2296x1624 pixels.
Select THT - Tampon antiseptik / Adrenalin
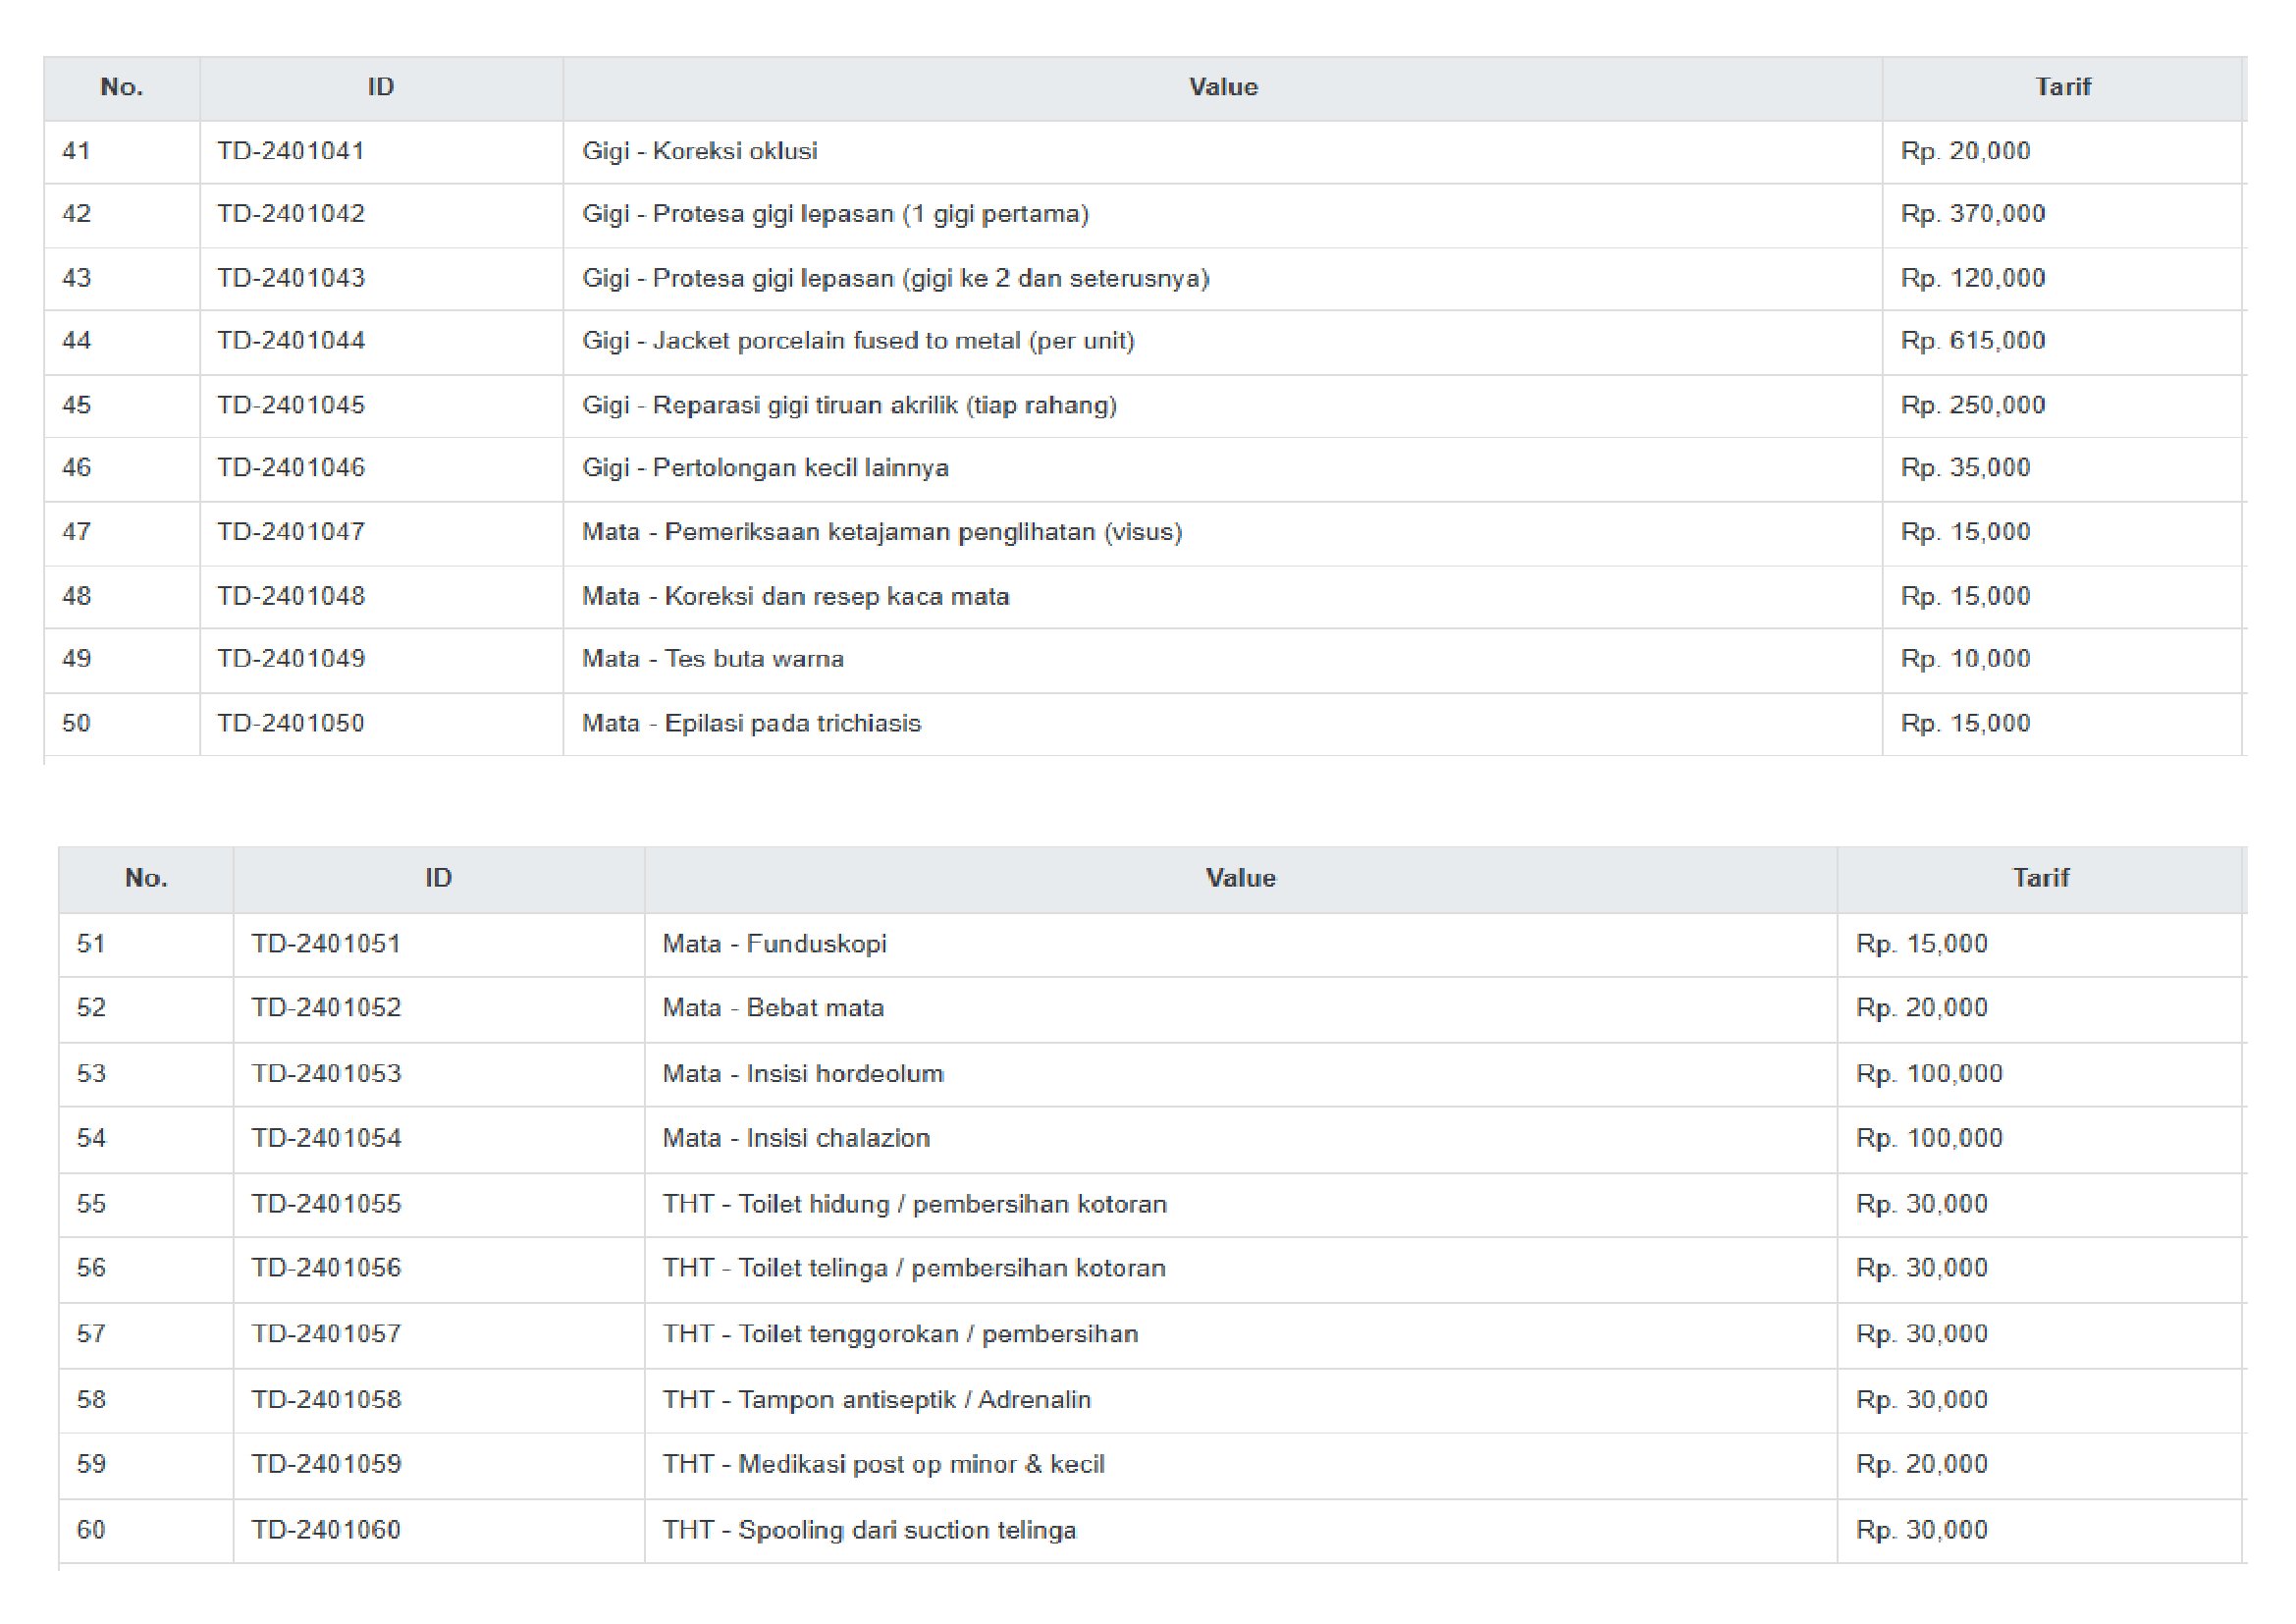point(876,1399)
